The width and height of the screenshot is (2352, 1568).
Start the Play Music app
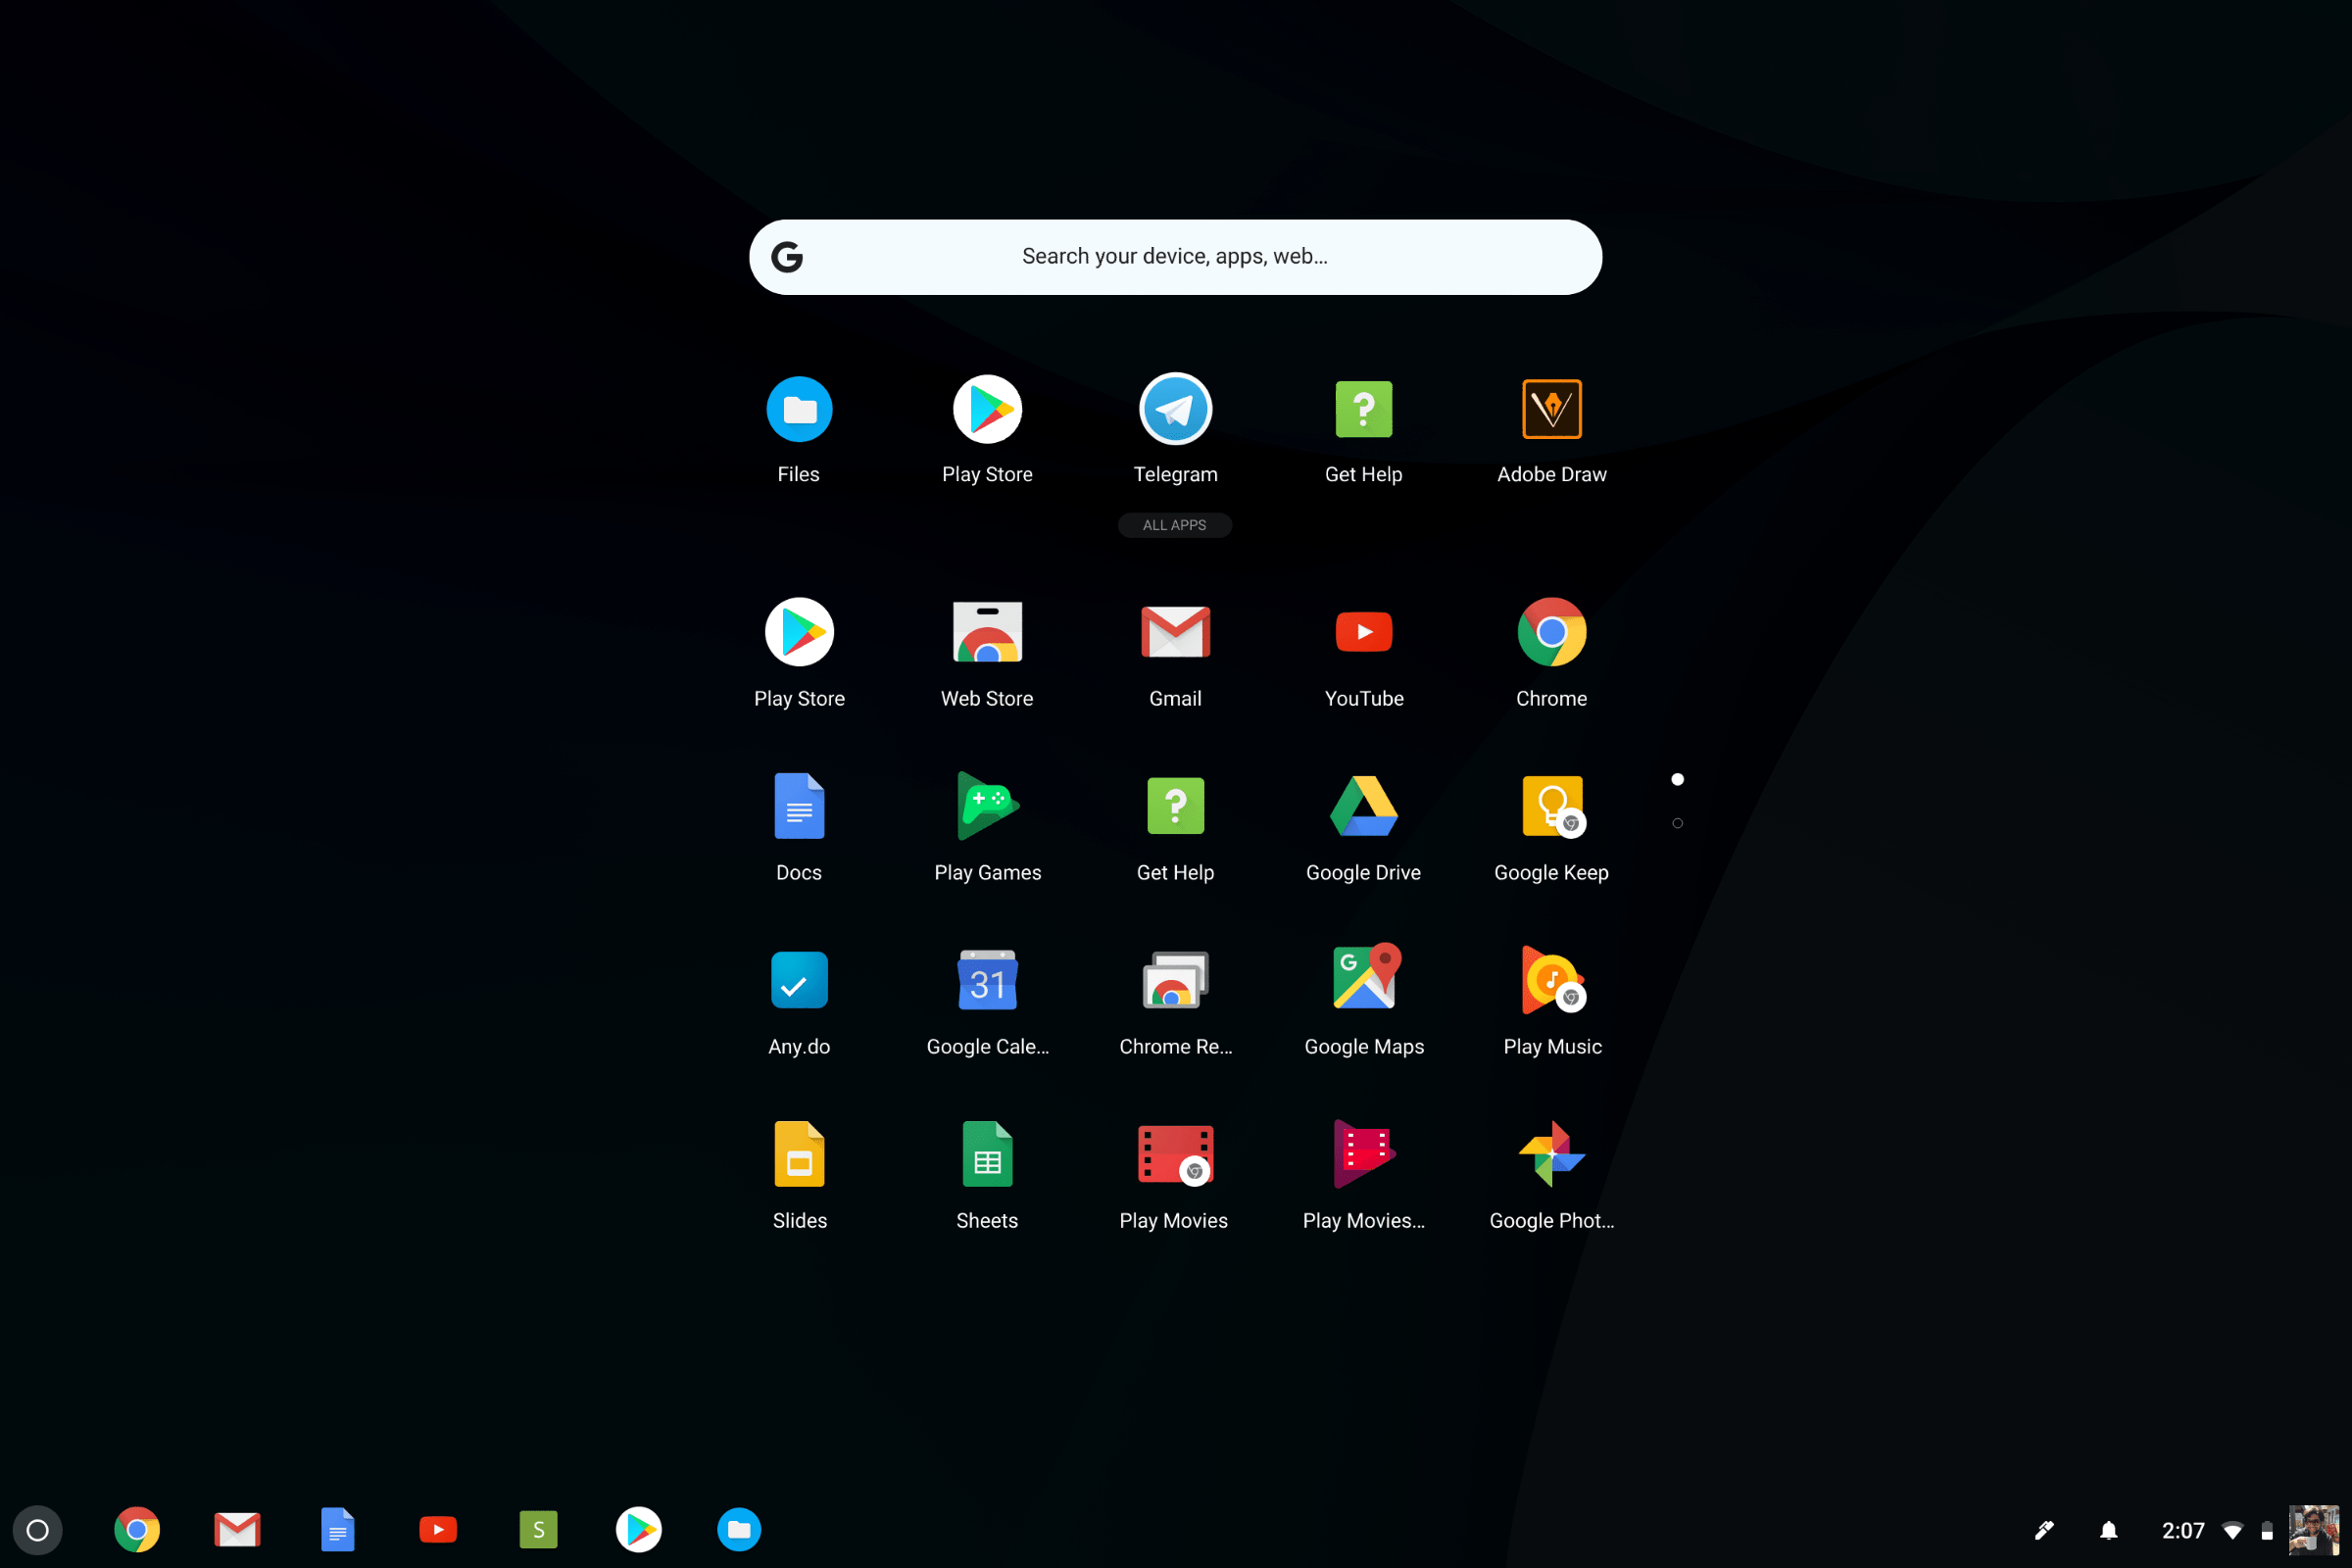(x=1551, y=980)
